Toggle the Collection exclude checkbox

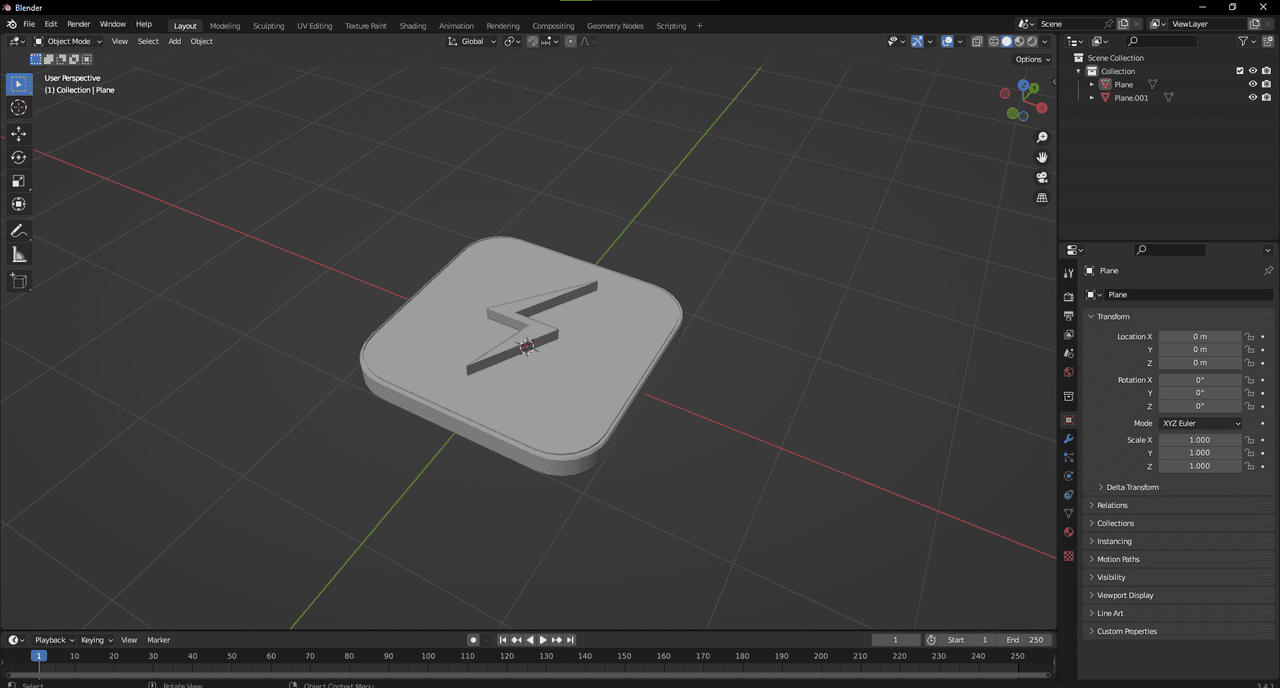point(1240,71)
